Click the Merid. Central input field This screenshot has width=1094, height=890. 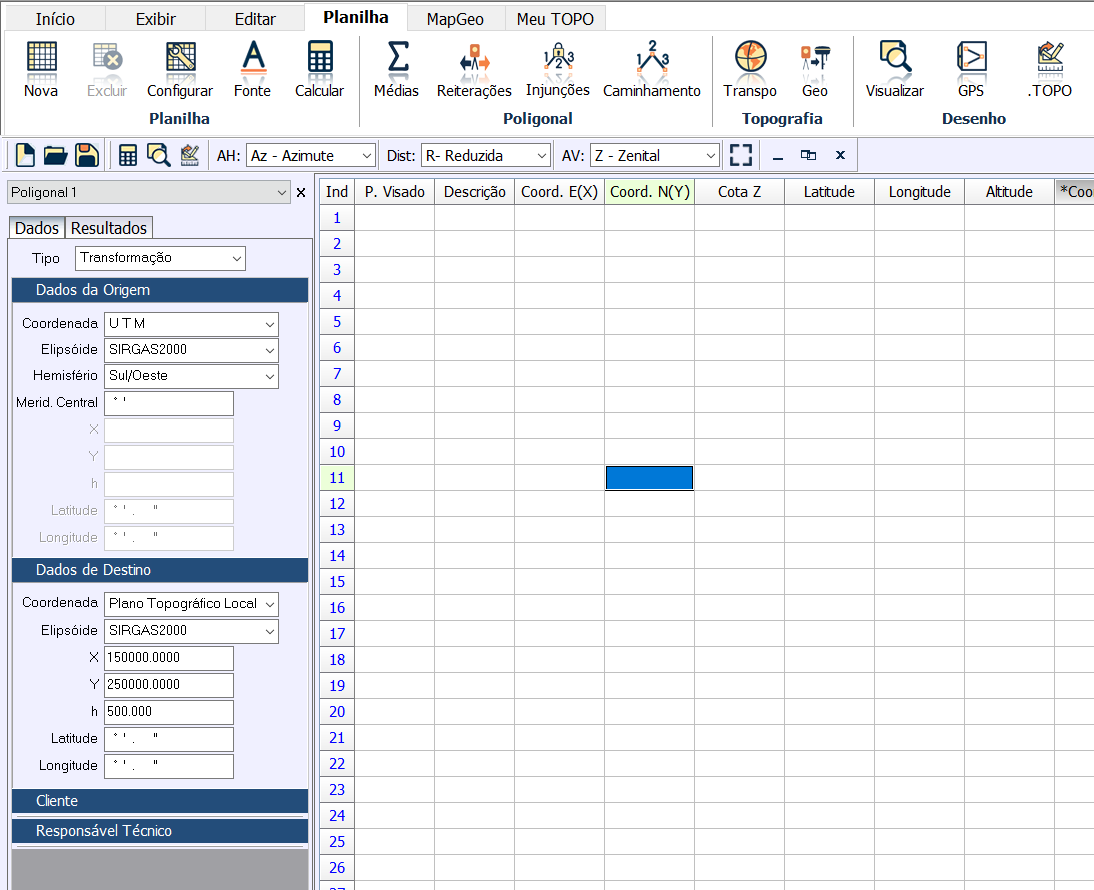pos(168,403)
